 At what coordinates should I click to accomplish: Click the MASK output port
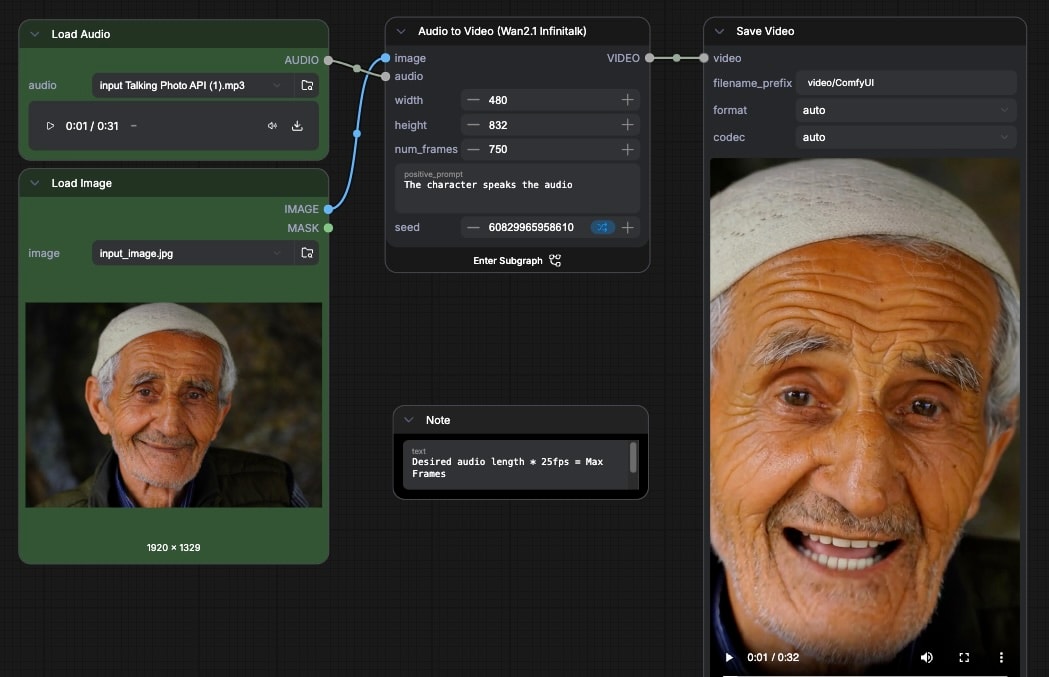[x=328, y=228]
